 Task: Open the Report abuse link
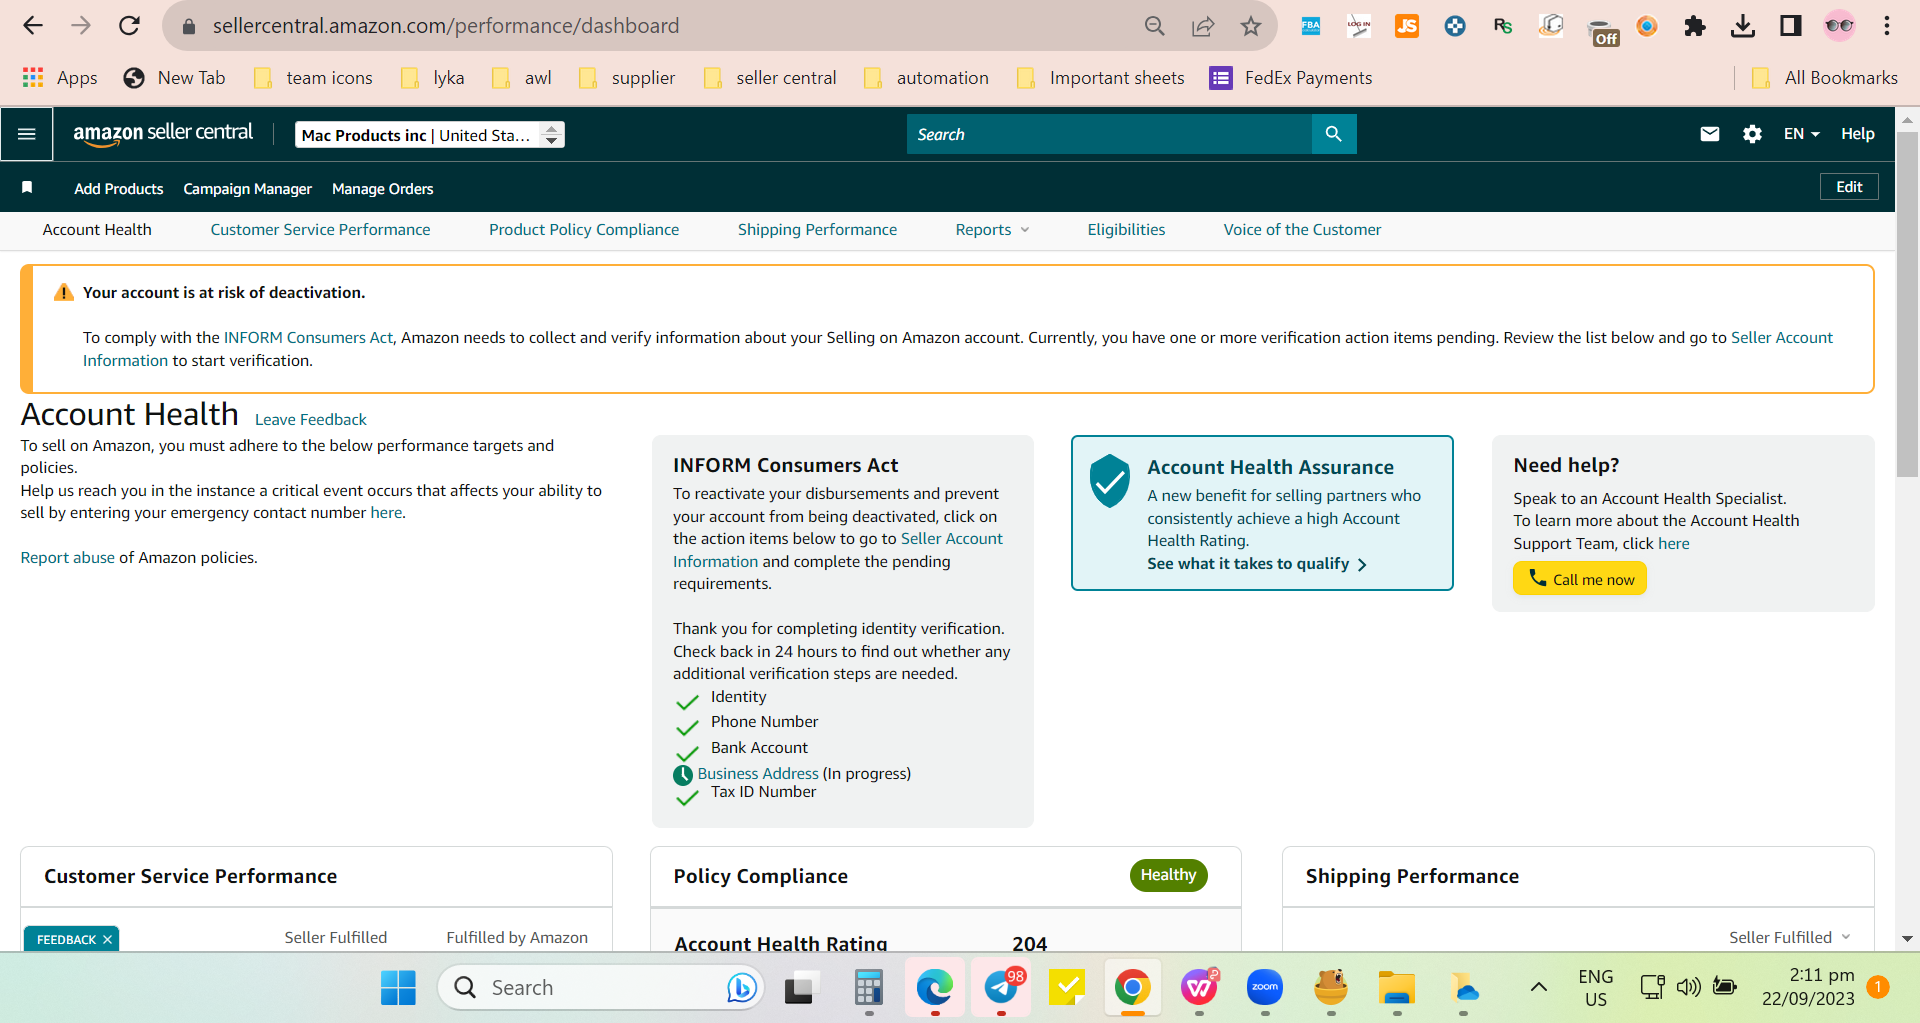click(x=68, y=558)
